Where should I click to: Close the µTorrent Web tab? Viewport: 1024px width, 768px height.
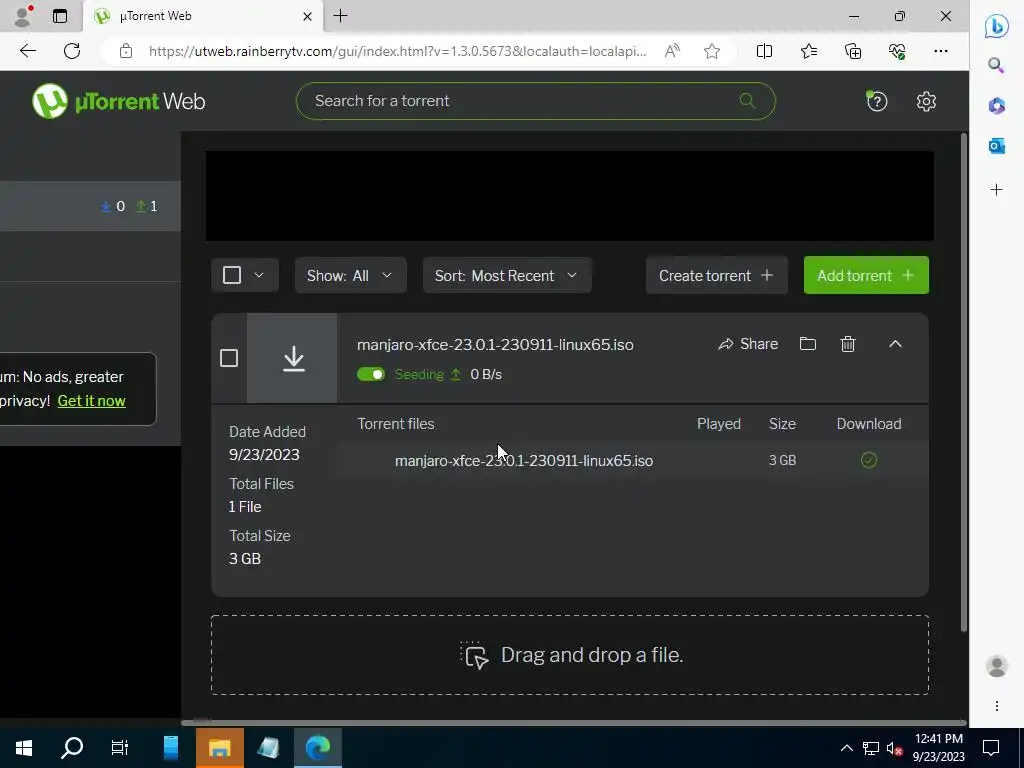pos(308,16)
